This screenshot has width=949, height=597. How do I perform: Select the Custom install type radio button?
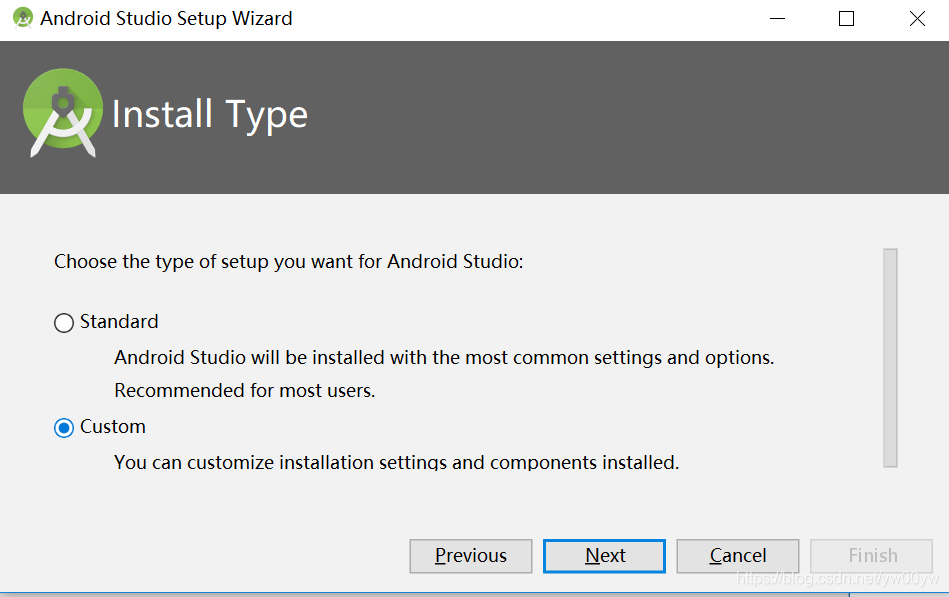click(64, 427)
